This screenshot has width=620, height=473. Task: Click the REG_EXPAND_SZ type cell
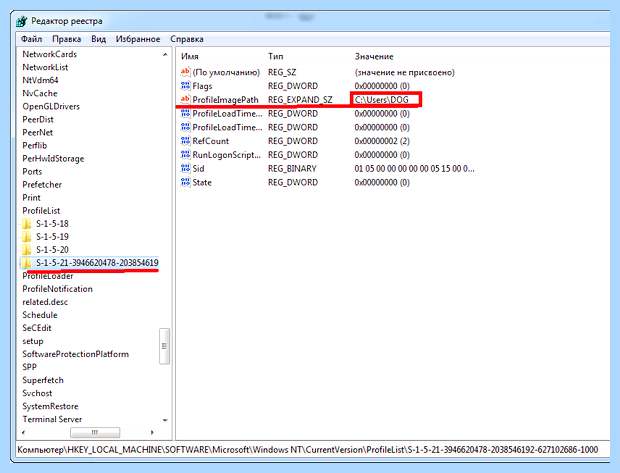[x=300, y=100]
